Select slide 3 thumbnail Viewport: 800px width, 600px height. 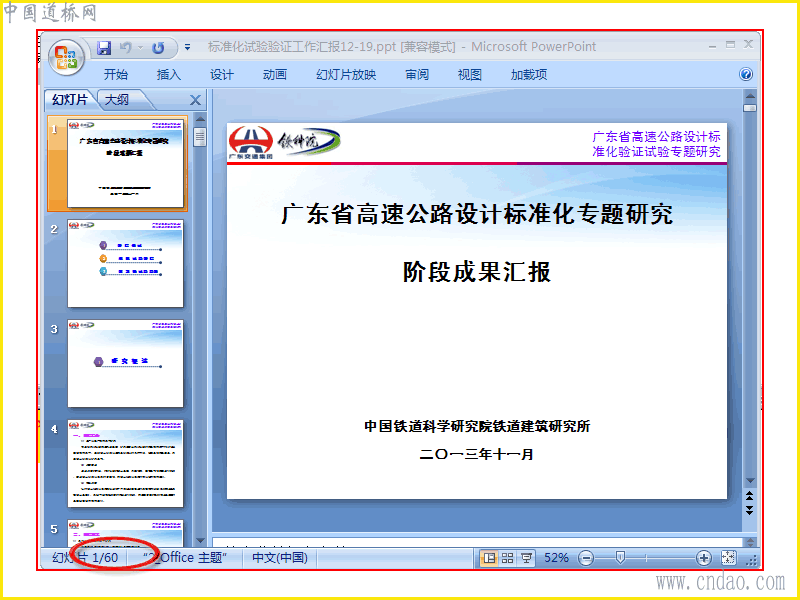pos(126,364)
